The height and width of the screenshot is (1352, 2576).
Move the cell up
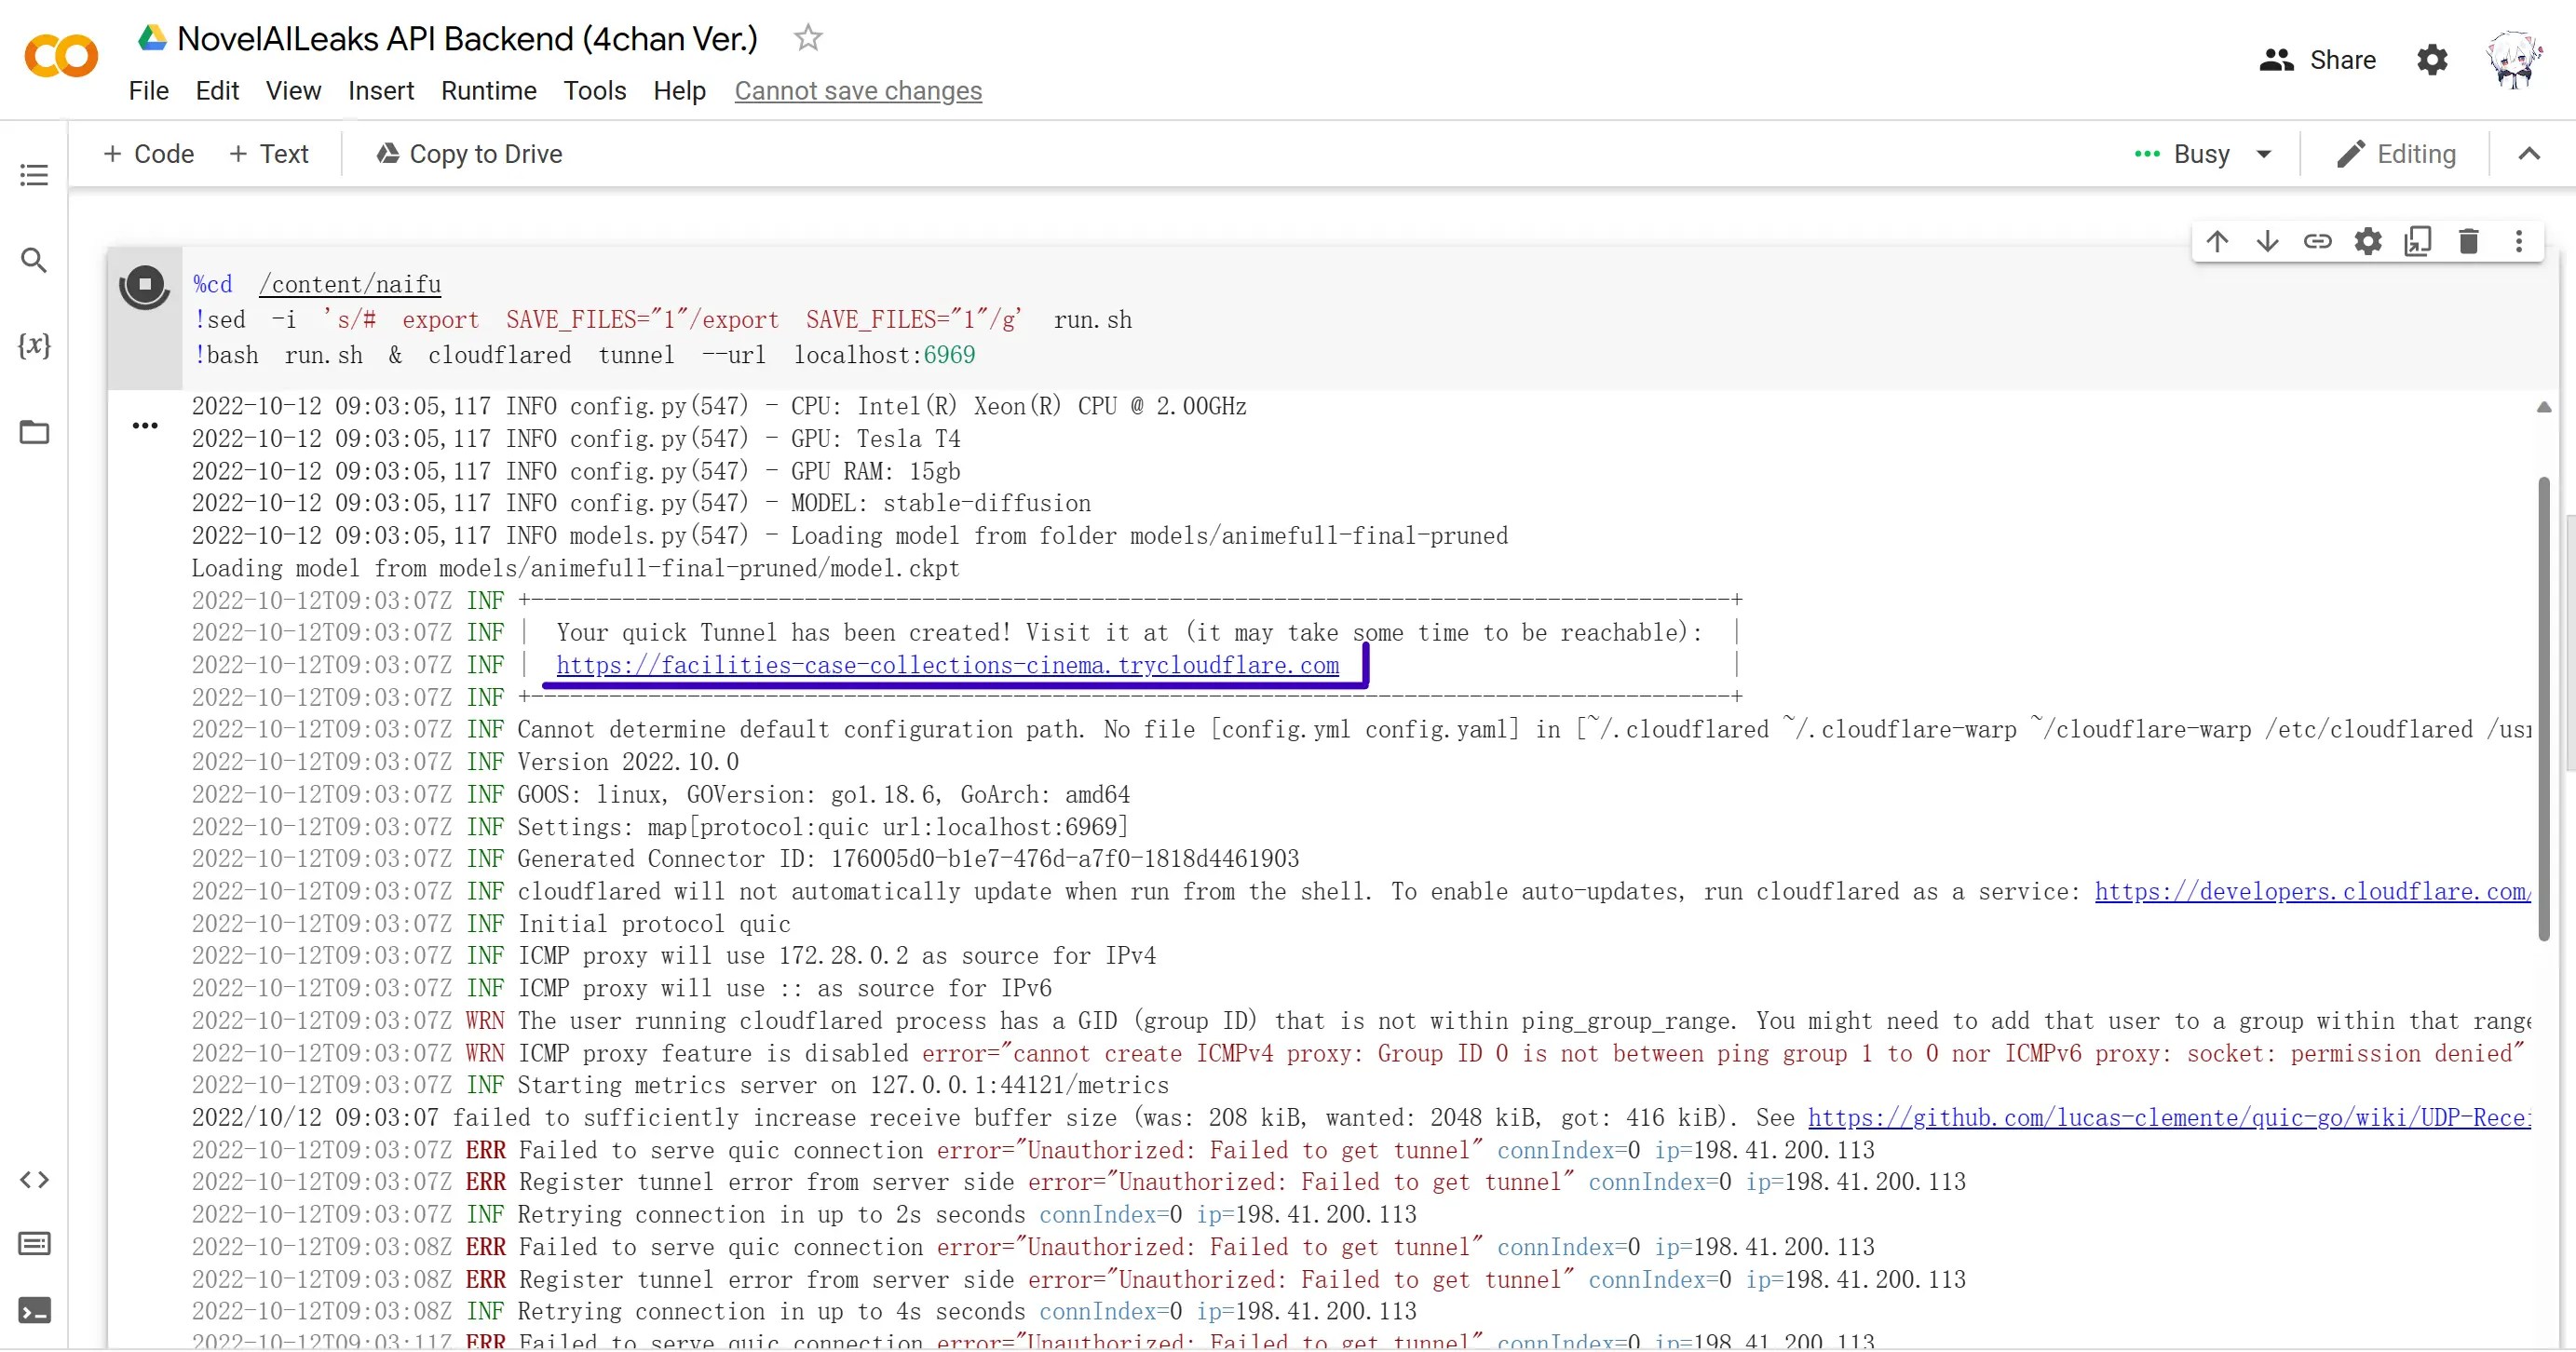tap(2217, 242)
